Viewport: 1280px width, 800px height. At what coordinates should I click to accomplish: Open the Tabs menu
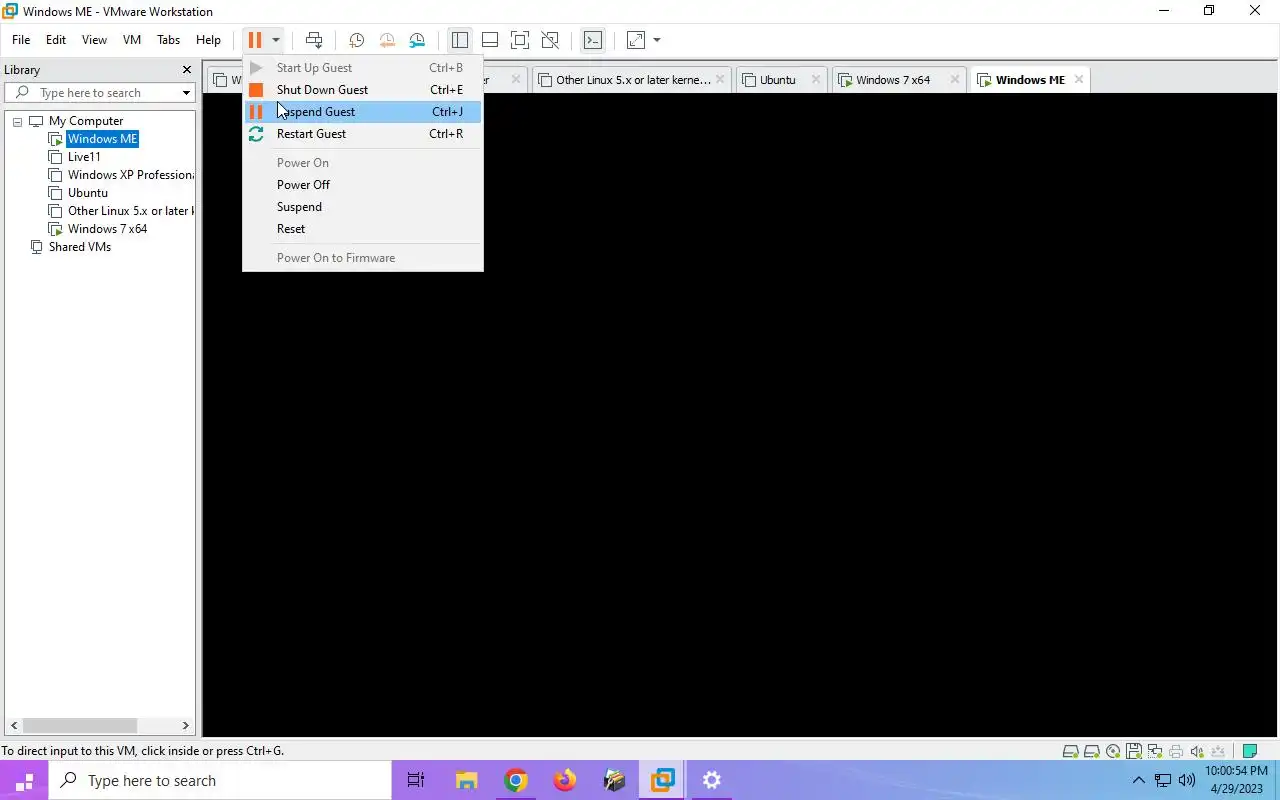(168, 40)
